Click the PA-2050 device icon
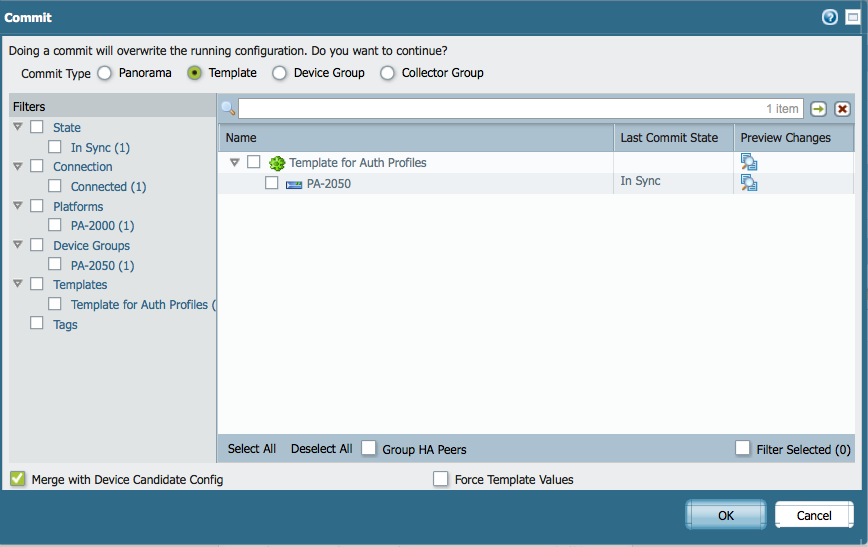This screenshot has height=547, width=868. coord(294,184)
